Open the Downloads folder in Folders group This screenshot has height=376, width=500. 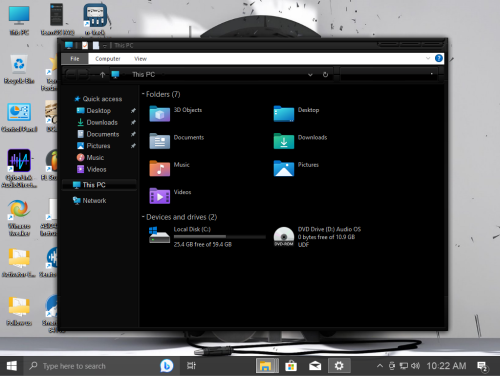[x=284, y=141]
